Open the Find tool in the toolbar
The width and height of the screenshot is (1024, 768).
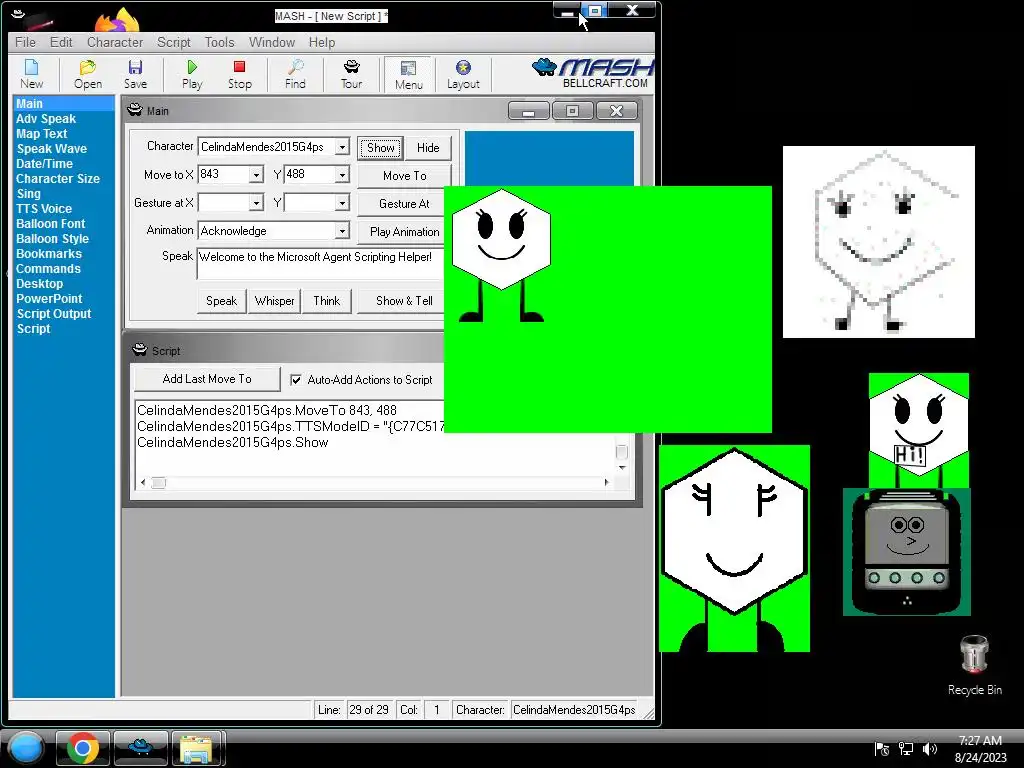pyautogui.click(x=295, y=74)
